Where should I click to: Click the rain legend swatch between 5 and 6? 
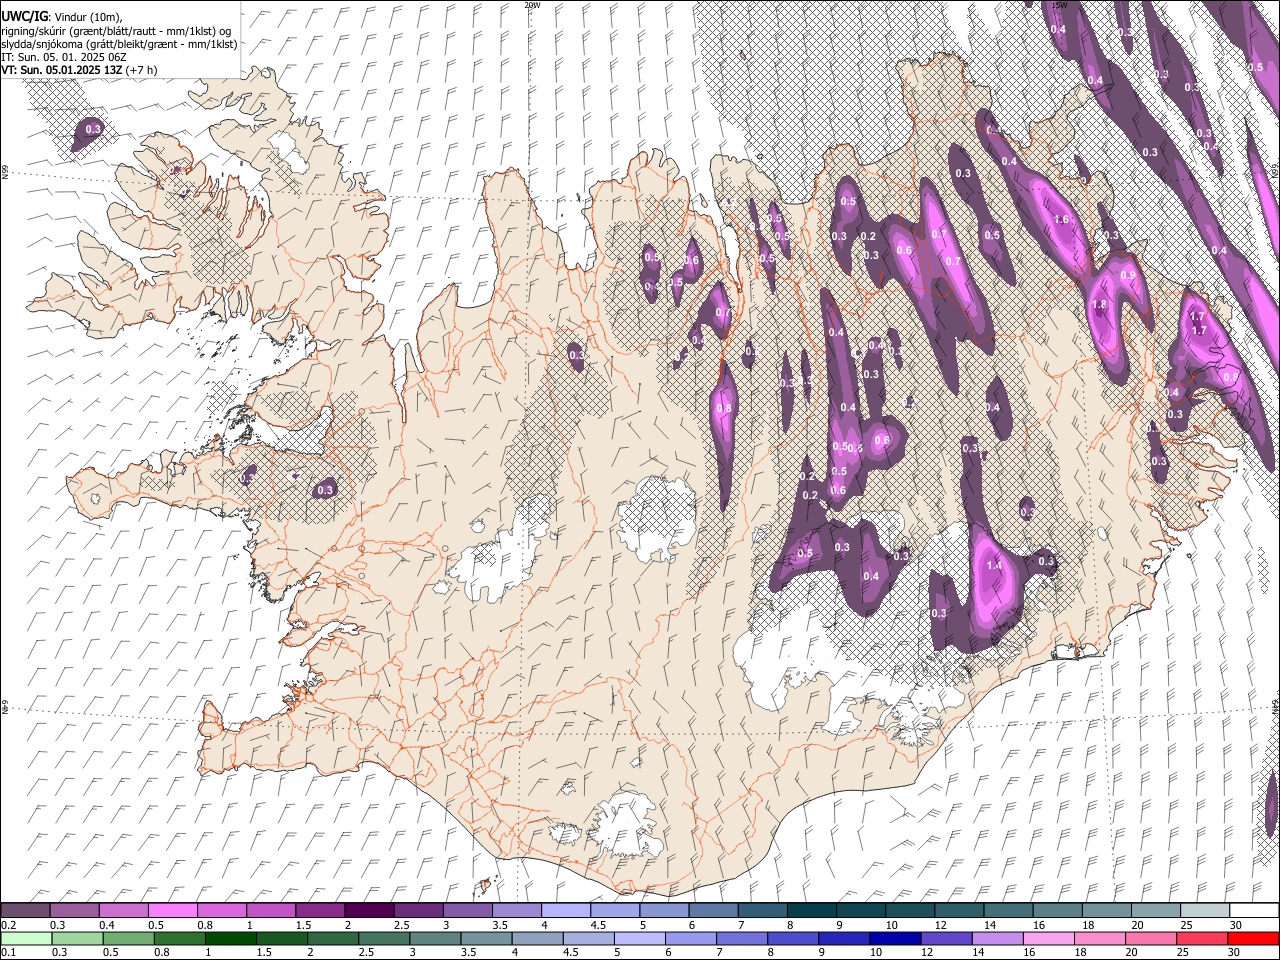click(639, 938)
